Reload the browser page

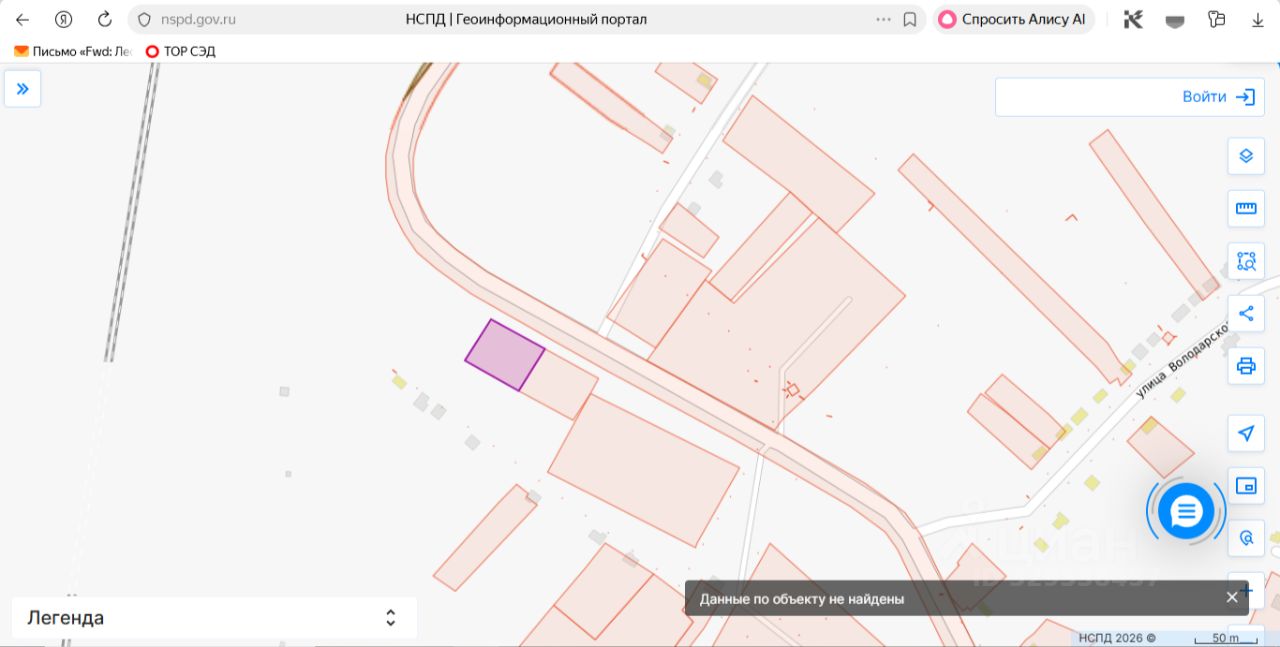pos(105,19)
